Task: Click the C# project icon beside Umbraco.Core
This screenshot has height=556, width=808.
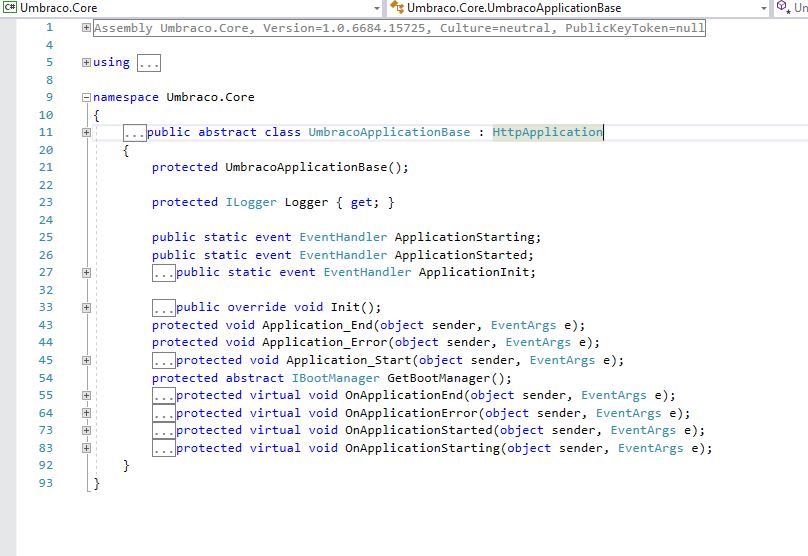Action: (10, 8)
